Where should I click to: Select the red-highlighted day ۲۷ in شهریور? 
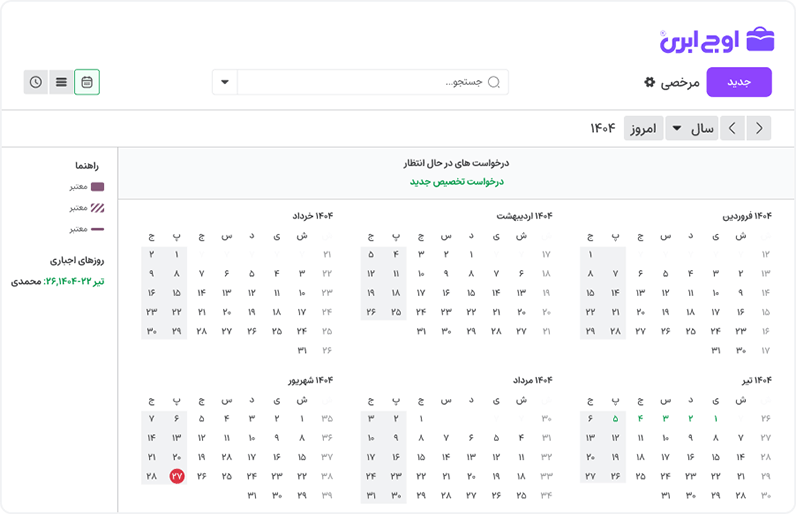177,476
